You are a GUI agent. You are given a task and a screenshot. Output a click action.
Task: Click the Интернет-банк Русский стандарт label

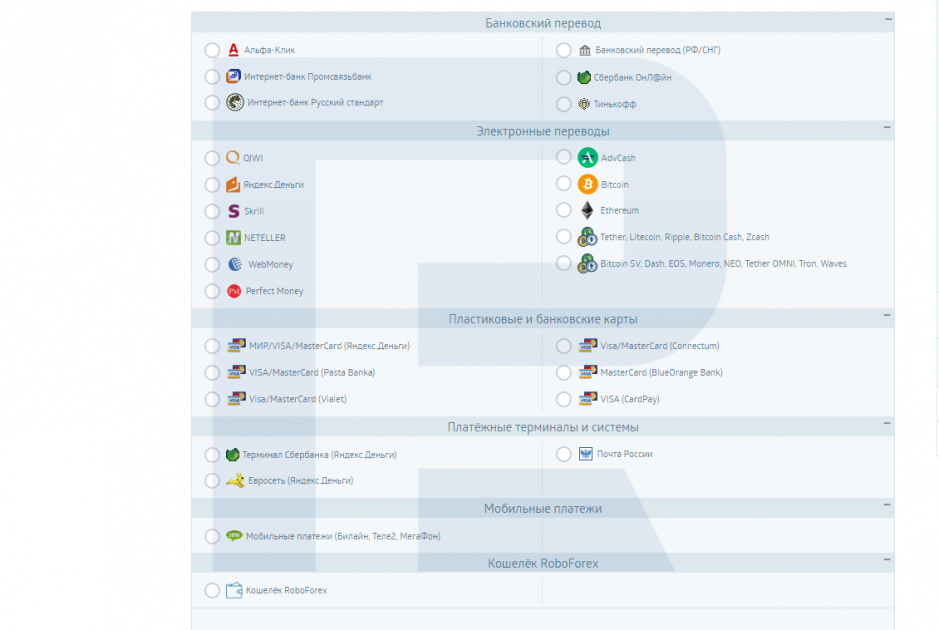[x=315, y=102]
